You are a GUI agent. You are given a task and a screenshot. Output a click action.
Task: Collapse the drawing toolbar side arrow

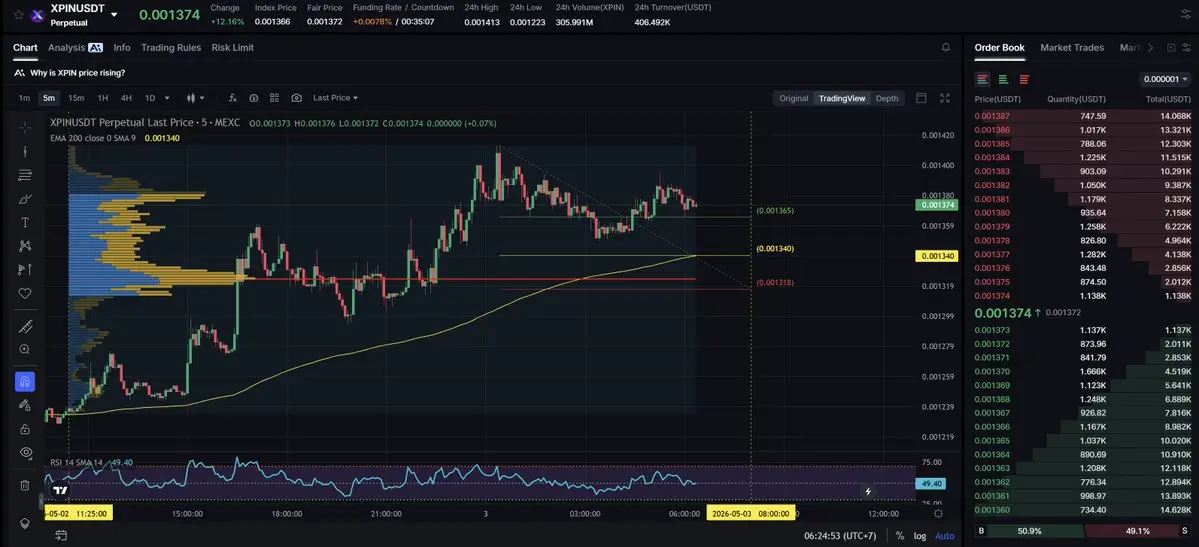pyautogui.click(x=41, y=501)
